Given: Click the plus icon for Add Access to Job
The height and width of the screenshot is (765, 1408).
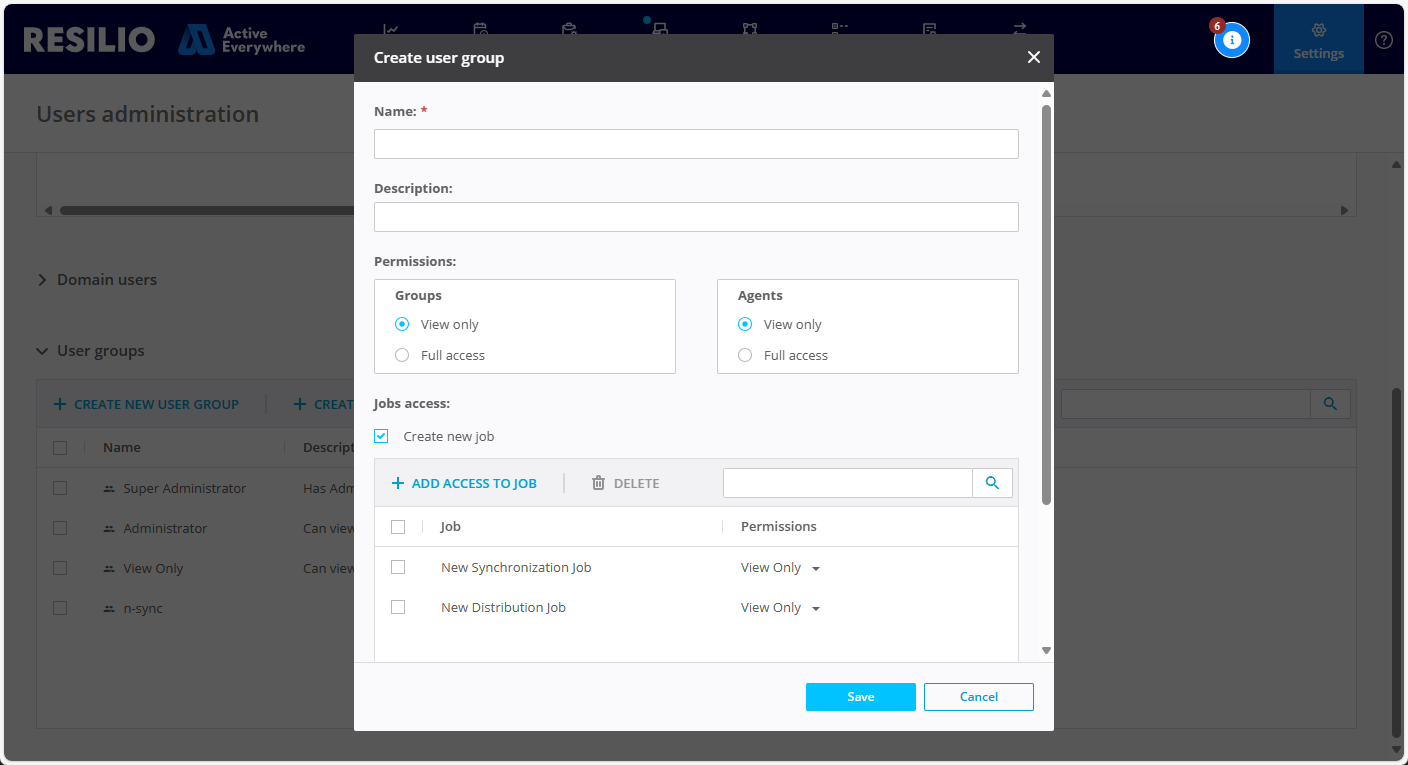Looking at the screenshot, I should [x=398, y=483].
